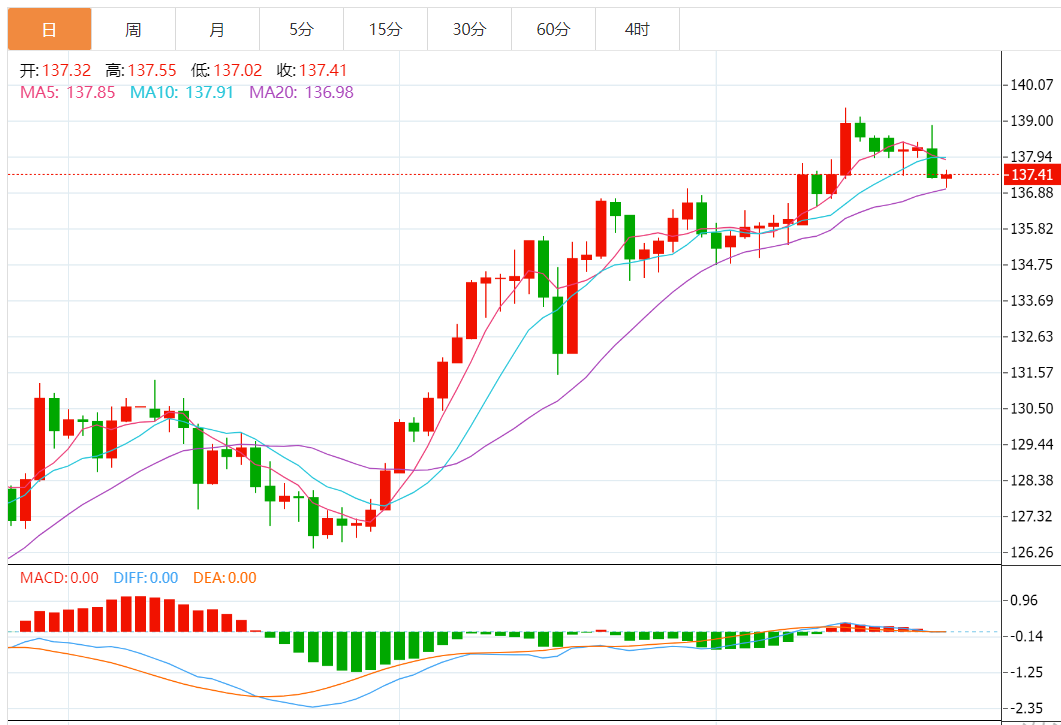Click the 高: 137.55 high price value
1061x725 pixels.
coord(141,70)
